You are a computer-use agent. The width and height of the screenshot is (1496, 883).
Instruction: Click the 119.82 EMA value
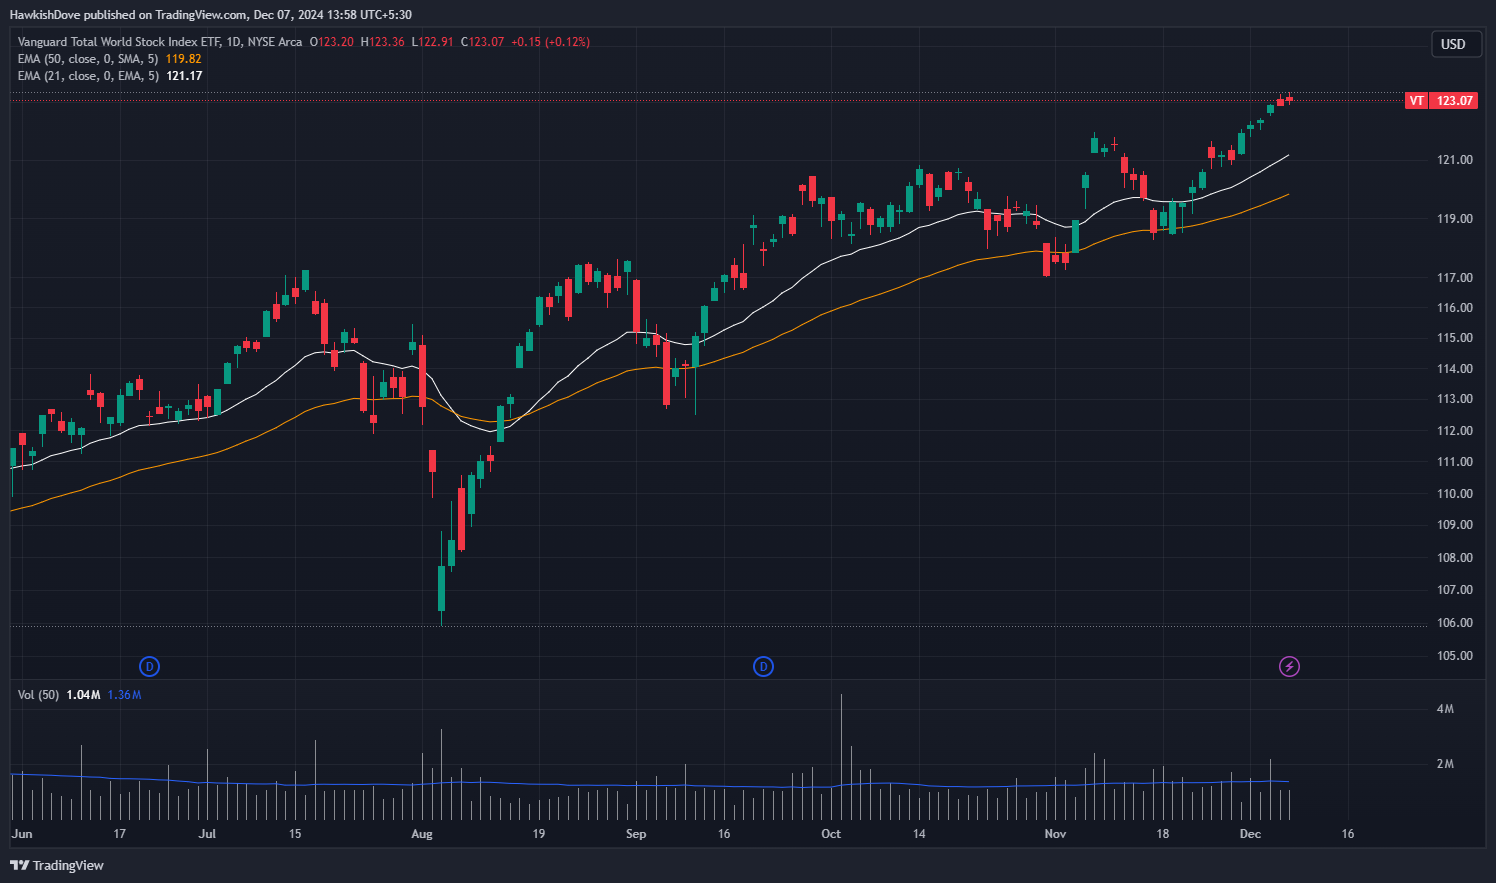pyautogui.click(x=184, y=59)
